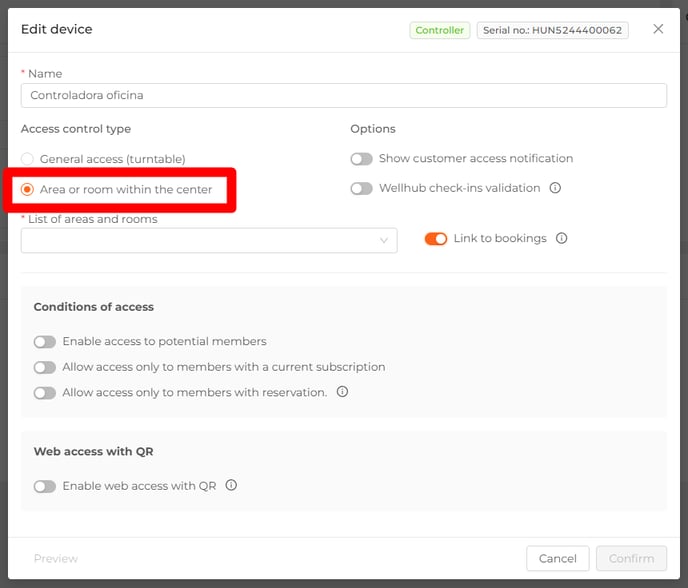Click info icon next to Link to bookings
Image resolution: width=688 pixels, height=588 pixels.
561,238
